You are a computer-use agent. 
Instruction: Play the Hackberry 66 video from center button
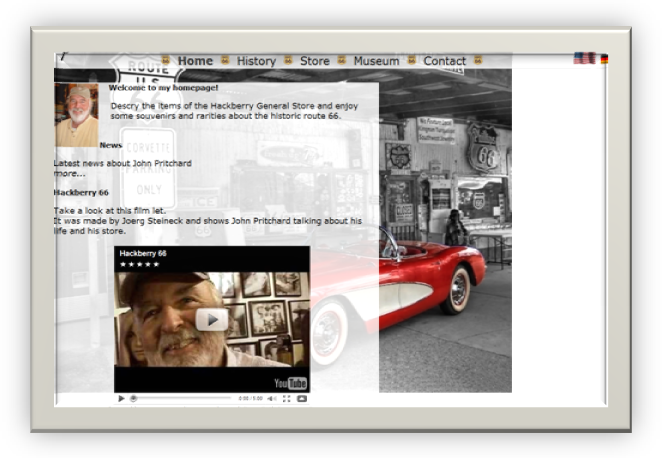click(211, 319)
